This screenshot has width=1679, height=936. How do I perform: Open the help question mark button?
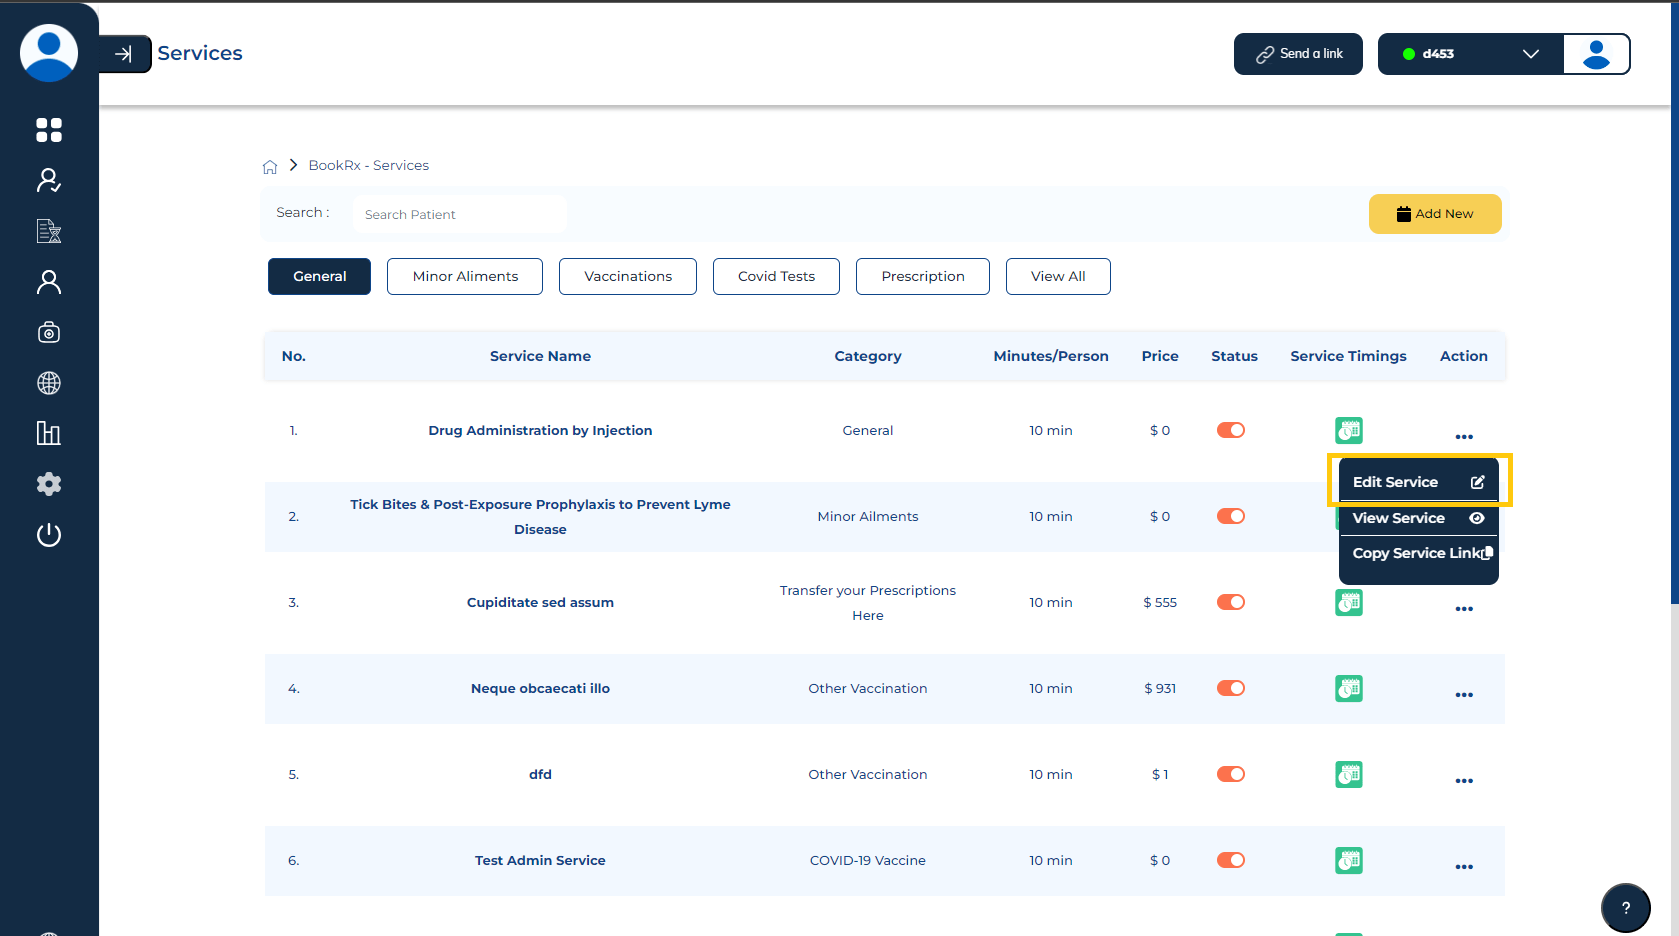coord(1625,908)
